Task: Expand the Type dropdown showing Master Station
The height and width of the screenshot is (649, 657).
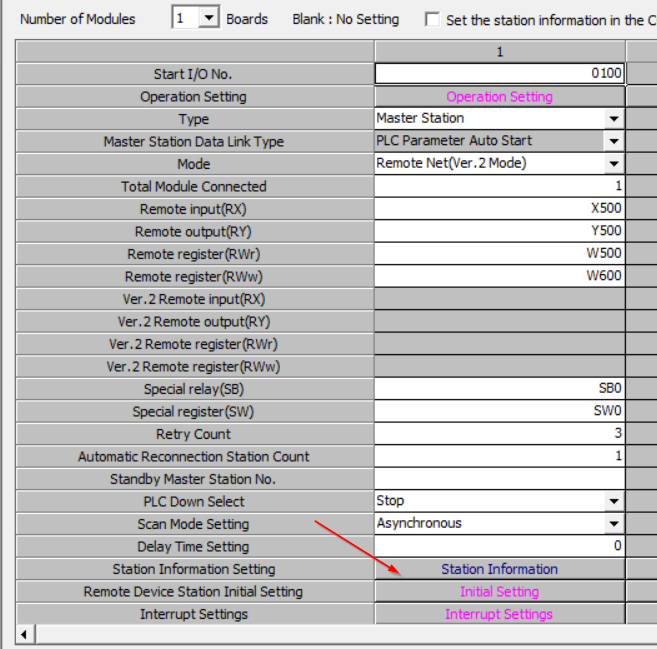Action: (x=614, y=119)
